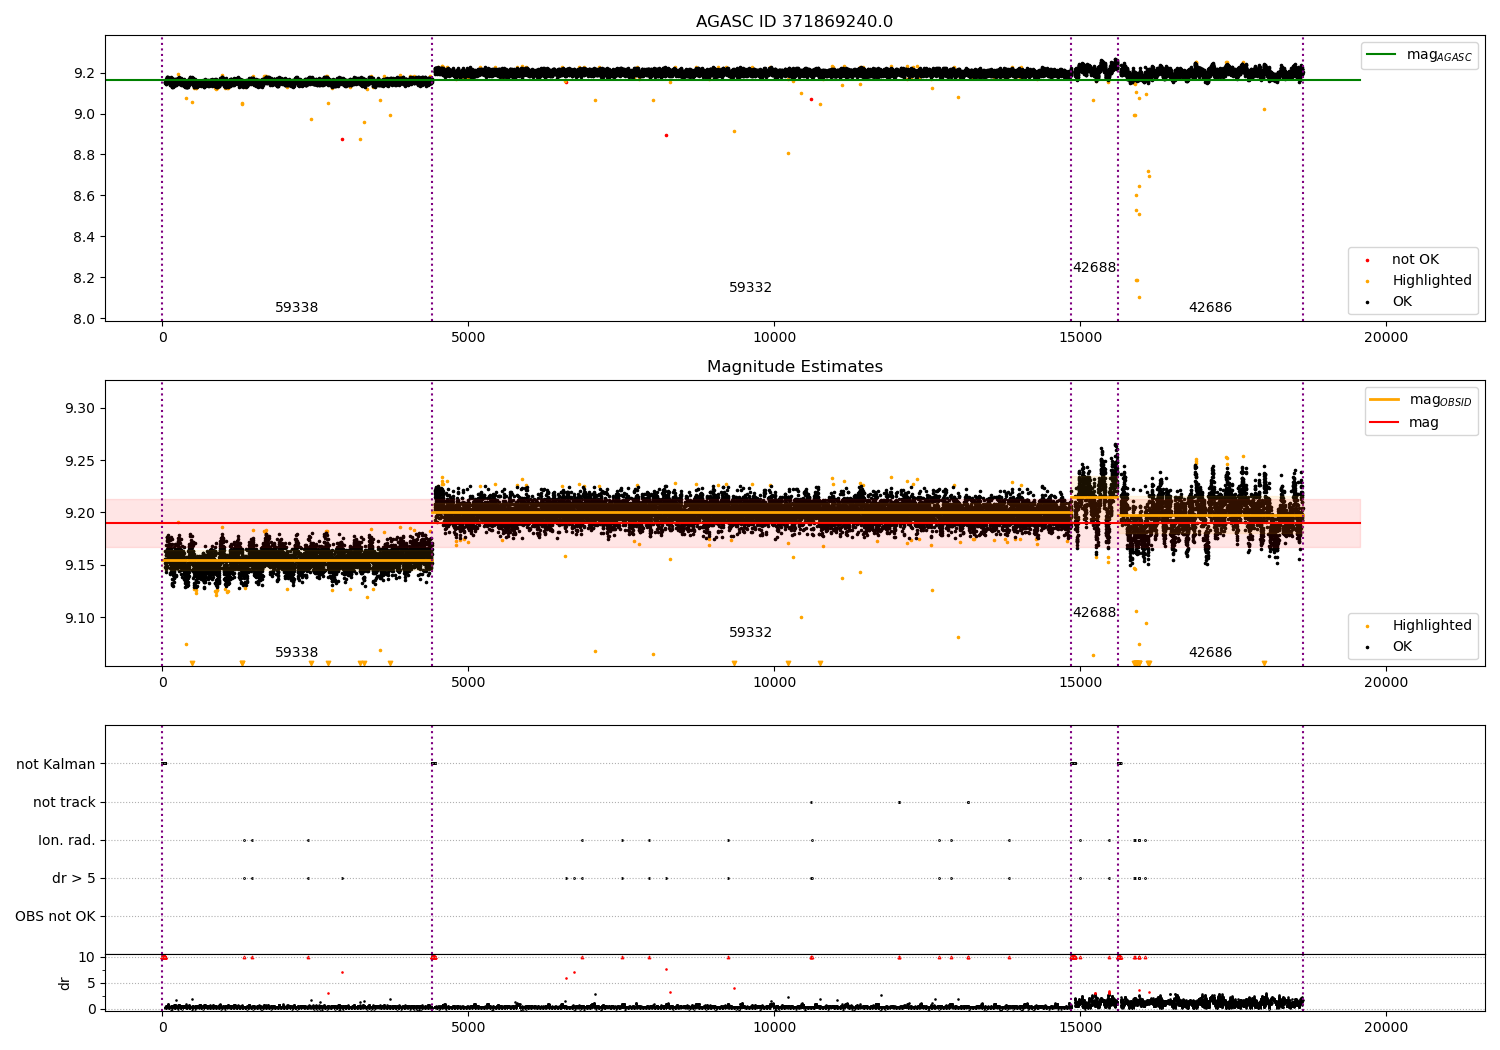
Task: Click red dot marker beside 'not OK'
Action: point(1367,260)
